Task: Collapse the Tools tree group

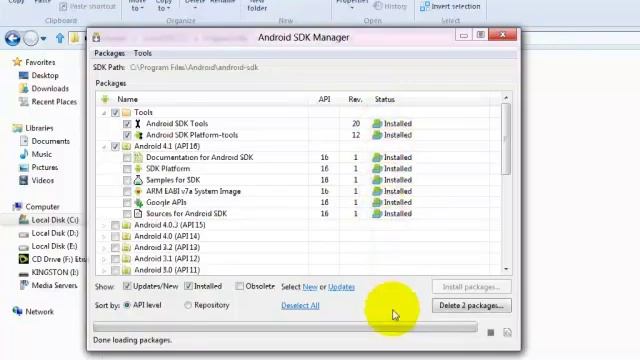Action: (x=104, y=113)
